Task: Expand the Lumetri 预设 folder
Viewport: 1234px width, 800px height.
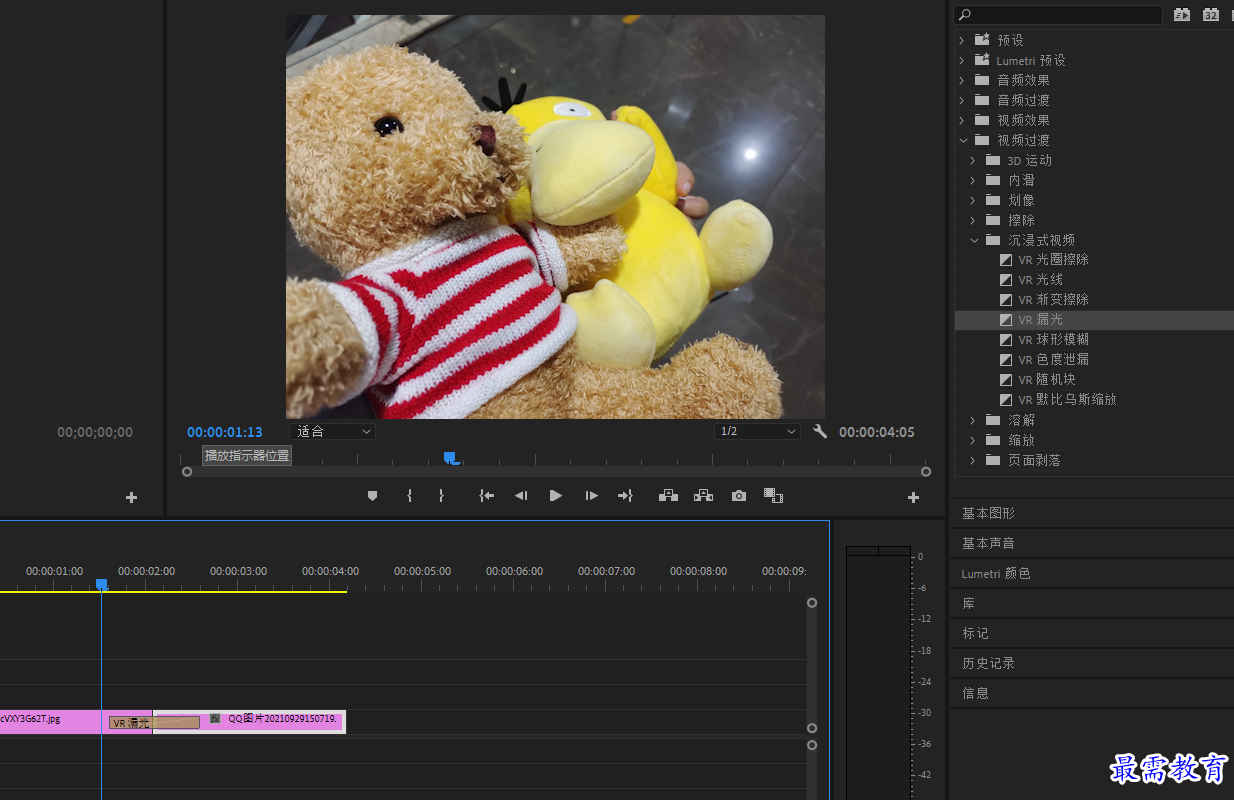Action: click(x=962, y=60)
